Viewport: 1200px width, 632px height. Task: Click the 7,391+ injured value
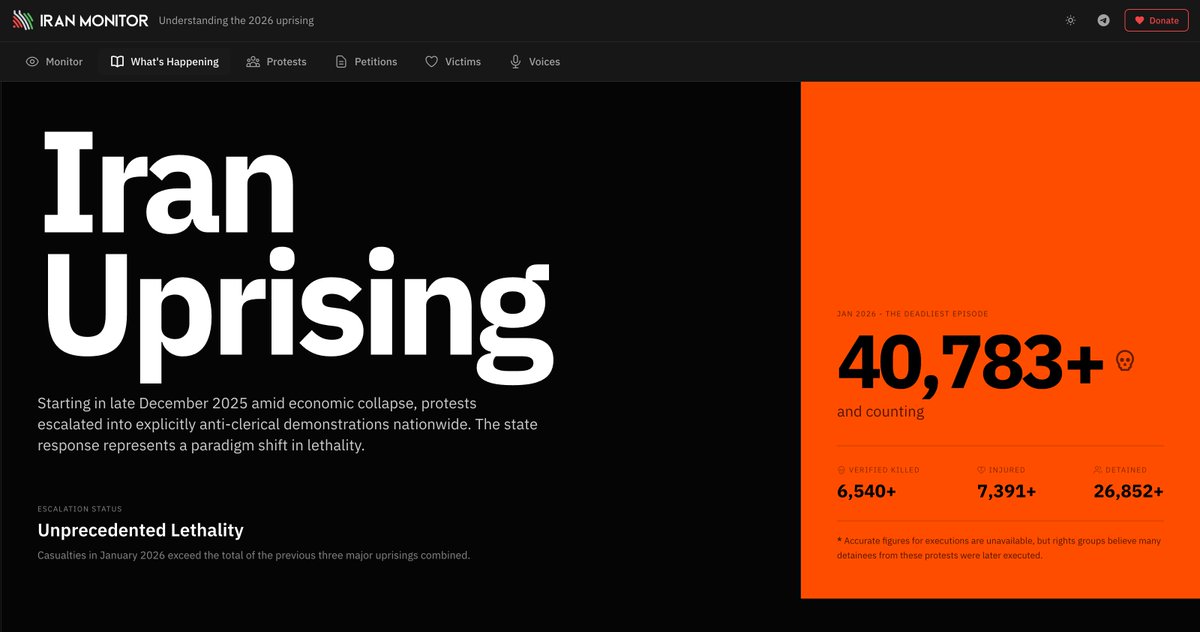1006,491
